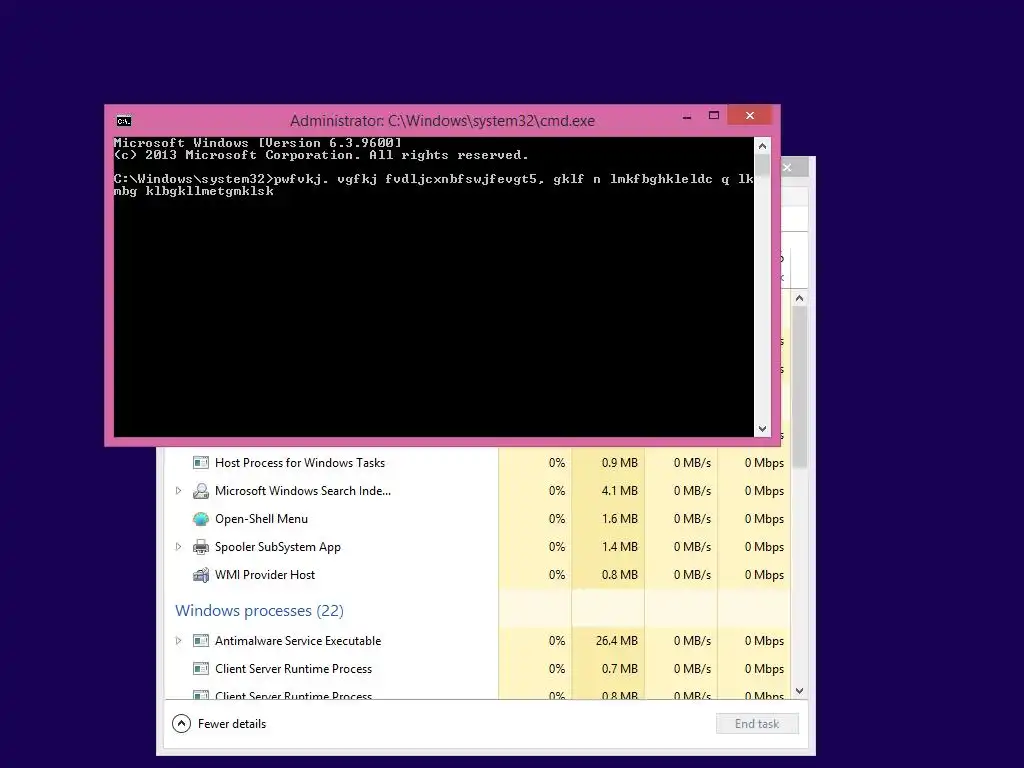Viewport: 1024px width, 768px height.
Task: Click the command prompt typed text line
Action: pos(434,185)
